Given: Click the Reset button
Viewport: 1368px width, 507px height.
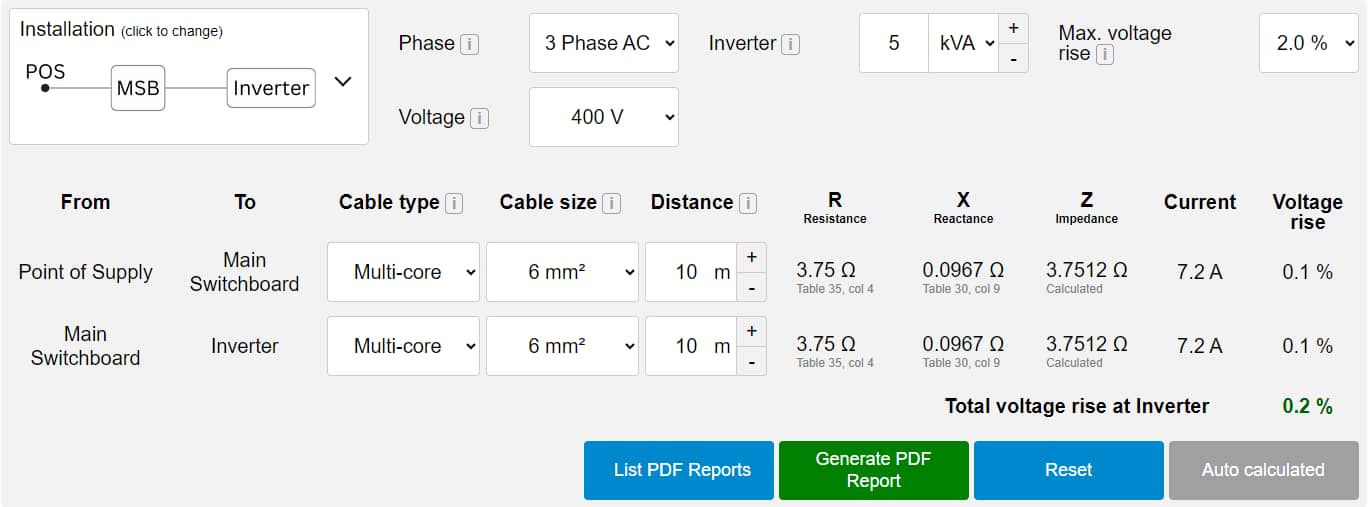Looking at the screenshot, I should pos(1068,470).
